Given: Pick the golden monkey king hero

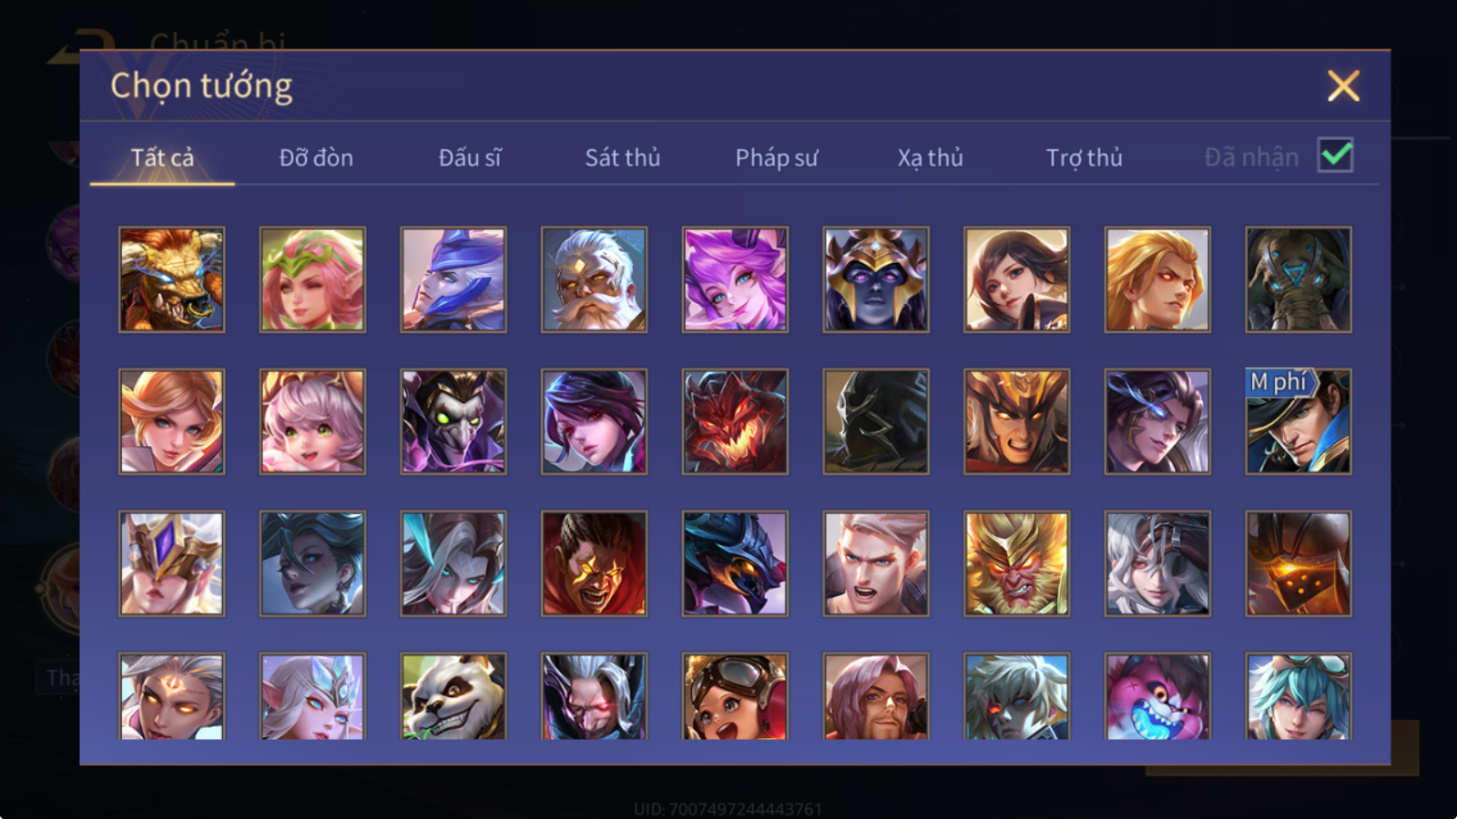Looking at the screenshot, I should click(x=1016, y=563).
